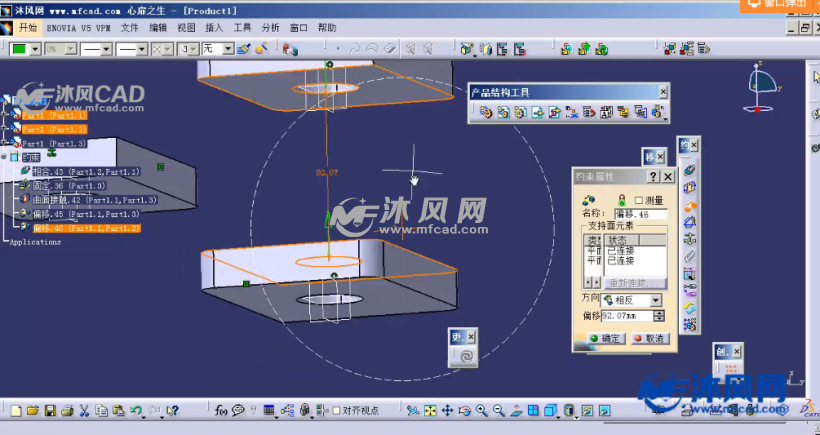Click the Fly Mode icon

point(413,411)
